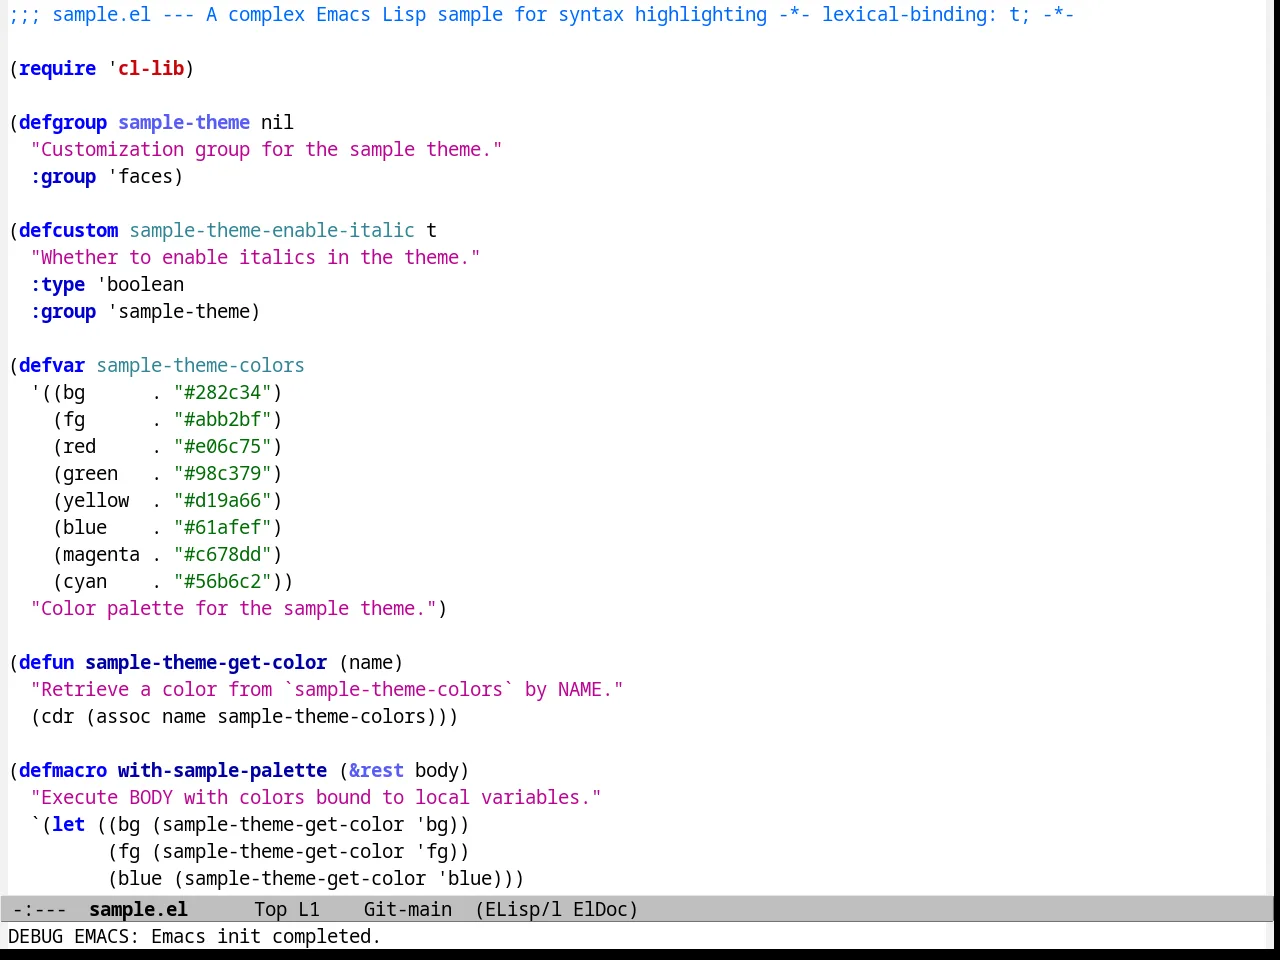Click docstring "Whether to enable italics in the theme."
Viewport: 1280px width, 960px height.
click(255, 257)
